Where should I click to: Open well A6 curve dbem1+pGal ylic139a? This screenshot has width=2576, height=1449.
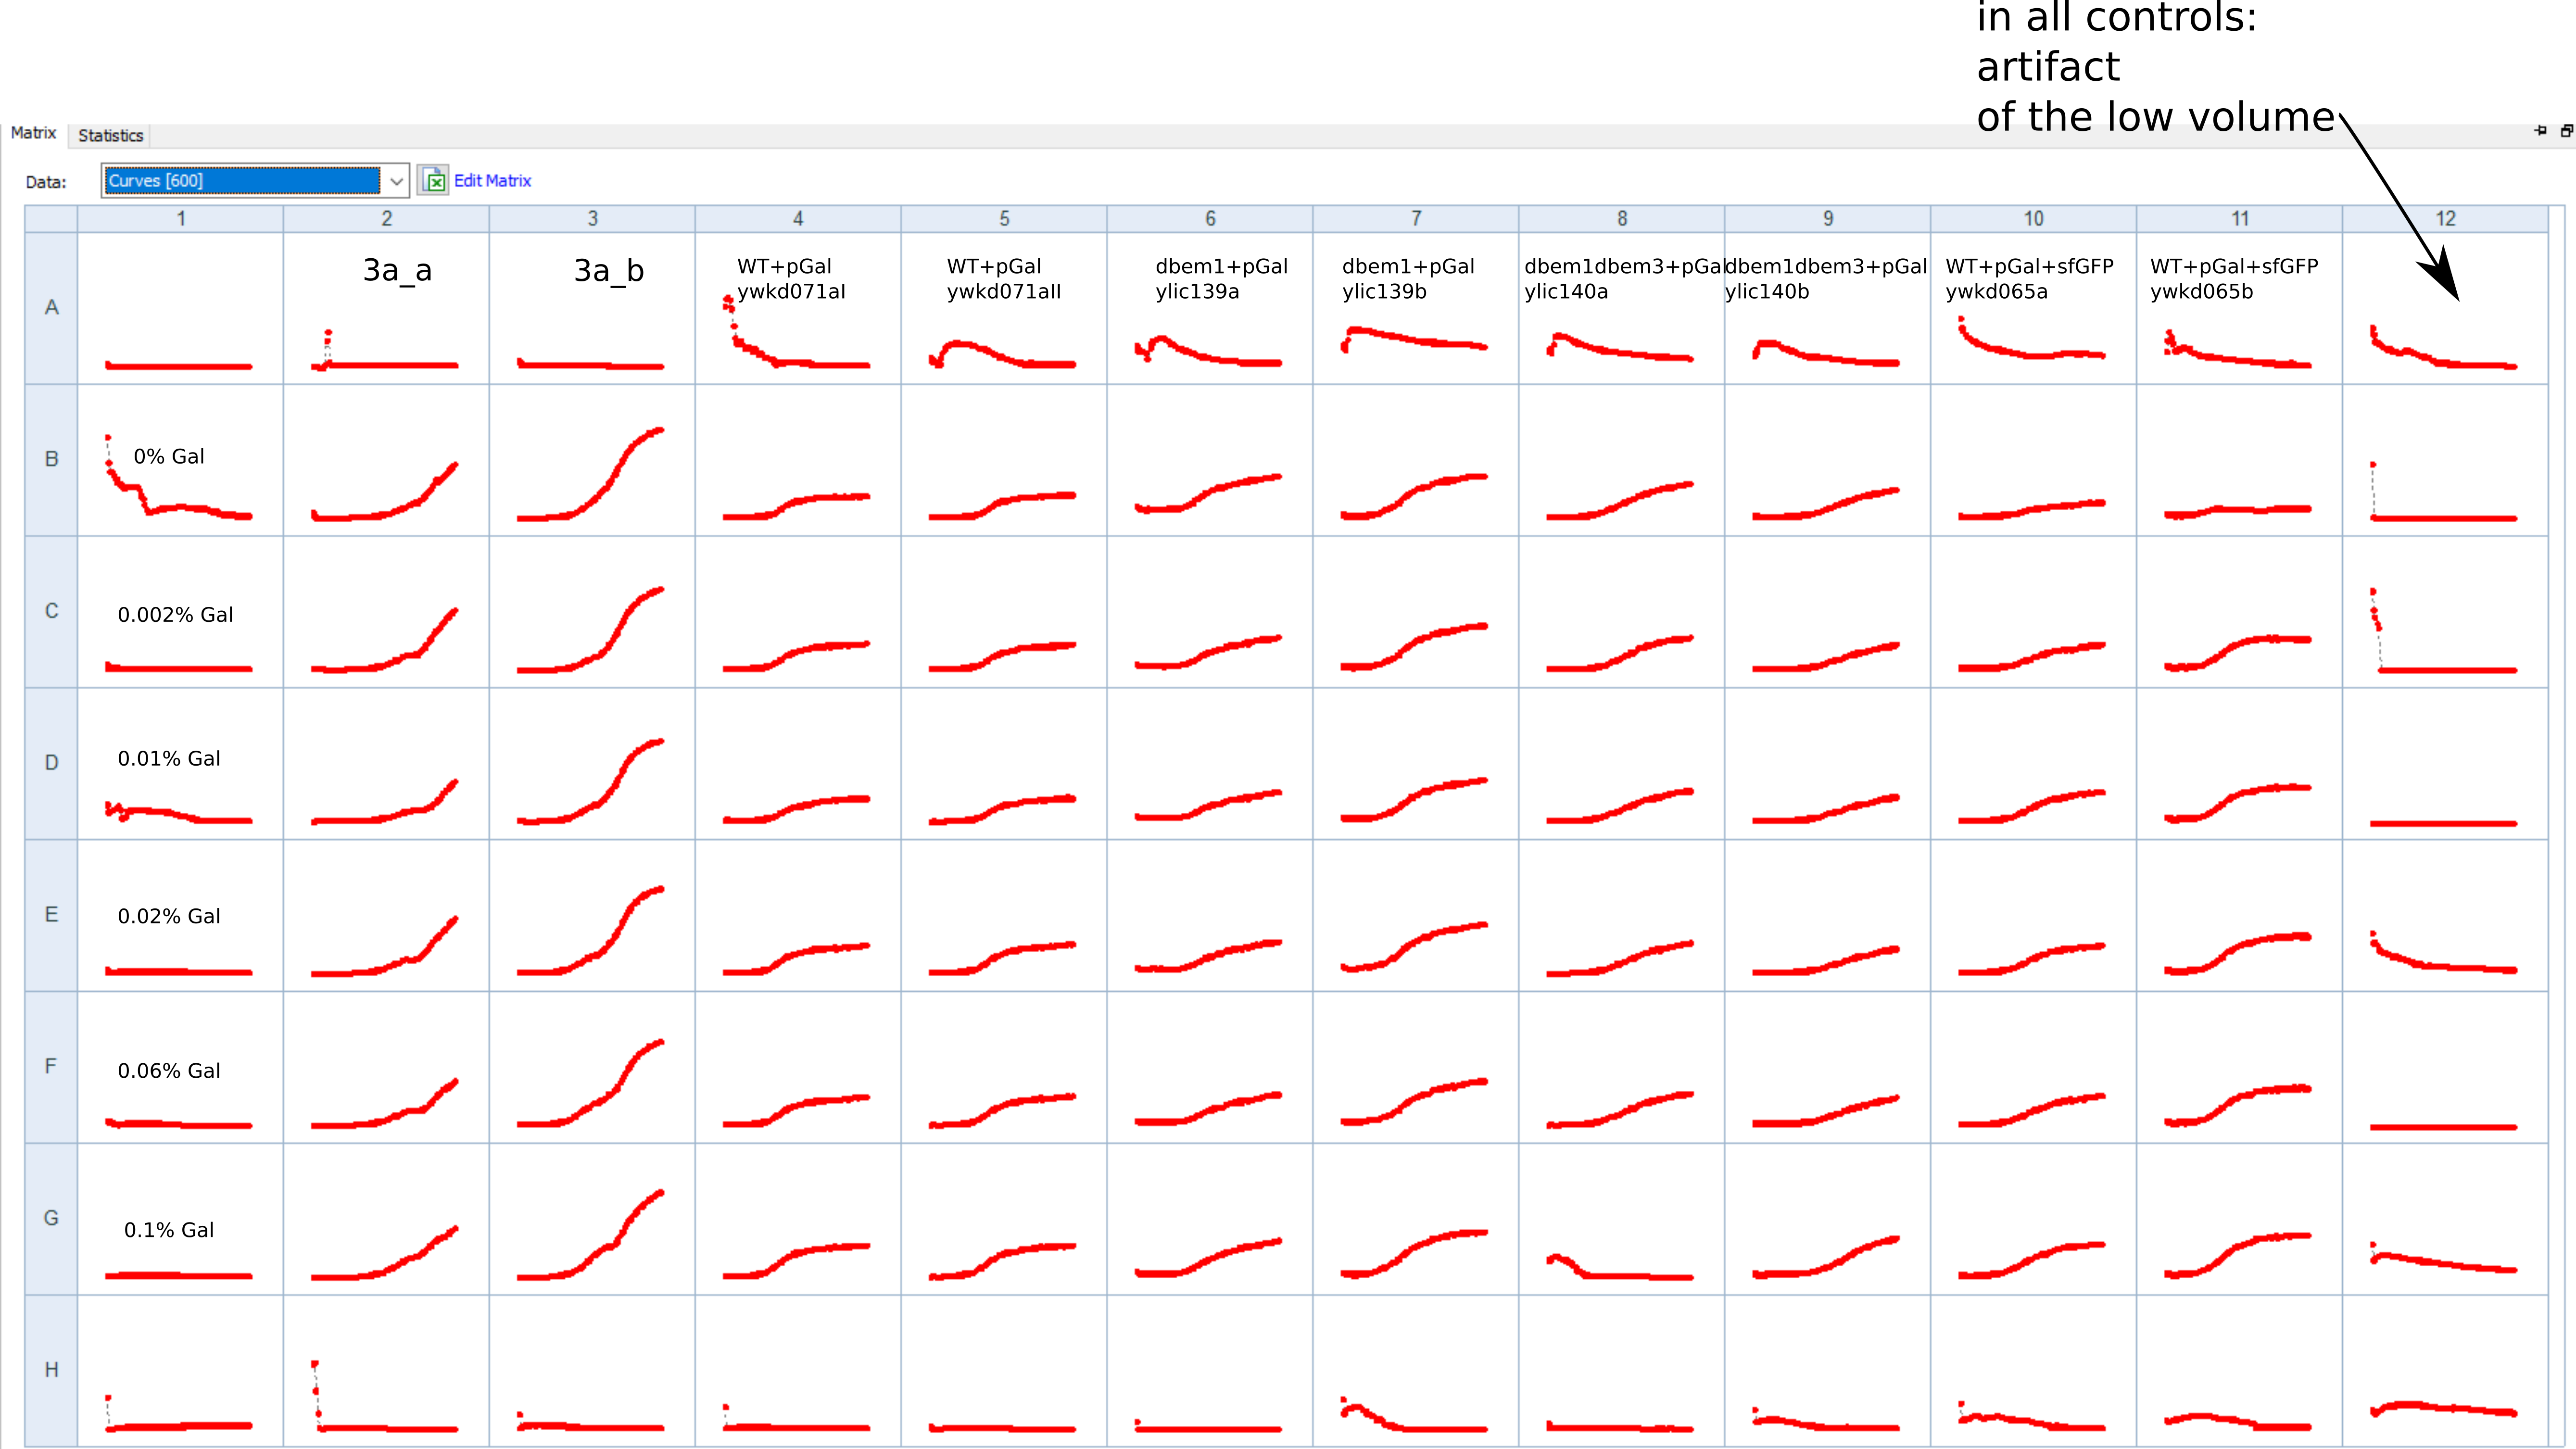1210,308
